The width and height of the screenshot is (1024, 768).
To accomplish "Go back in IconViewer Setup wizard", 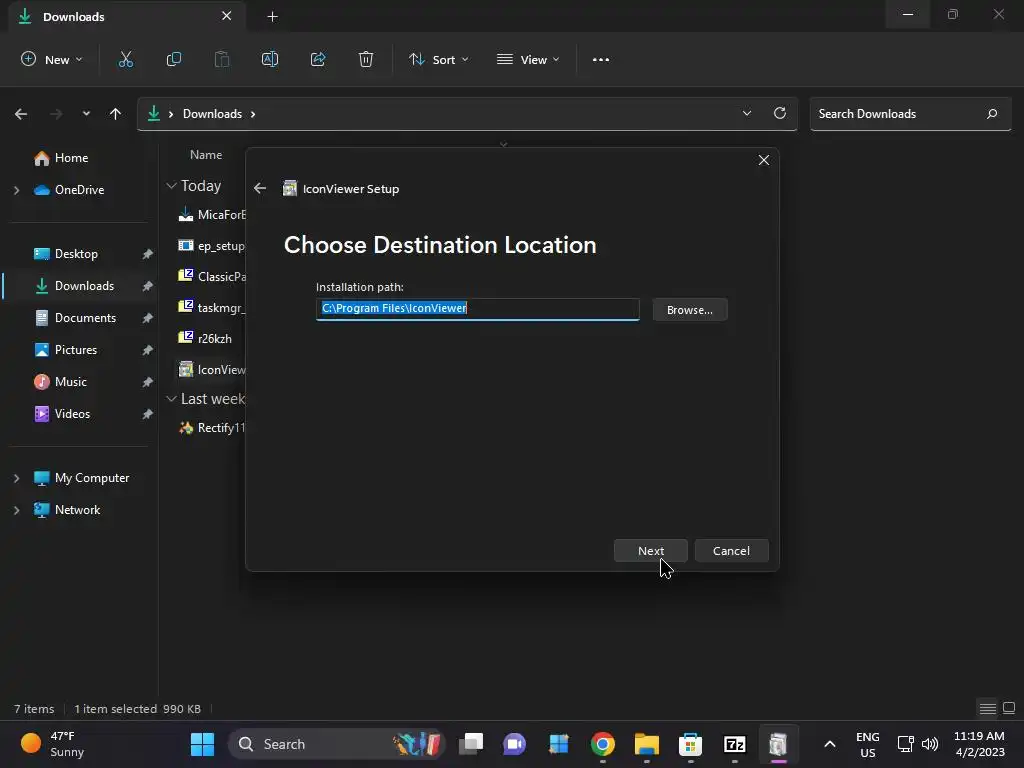I will (x=260, y=188).
